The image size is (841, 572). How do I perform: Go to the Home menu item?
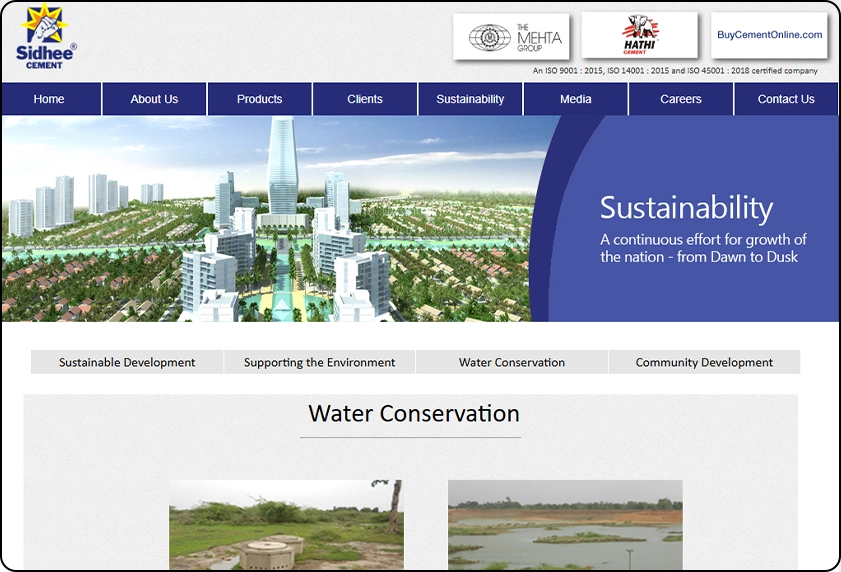click(x=49, y=99)
